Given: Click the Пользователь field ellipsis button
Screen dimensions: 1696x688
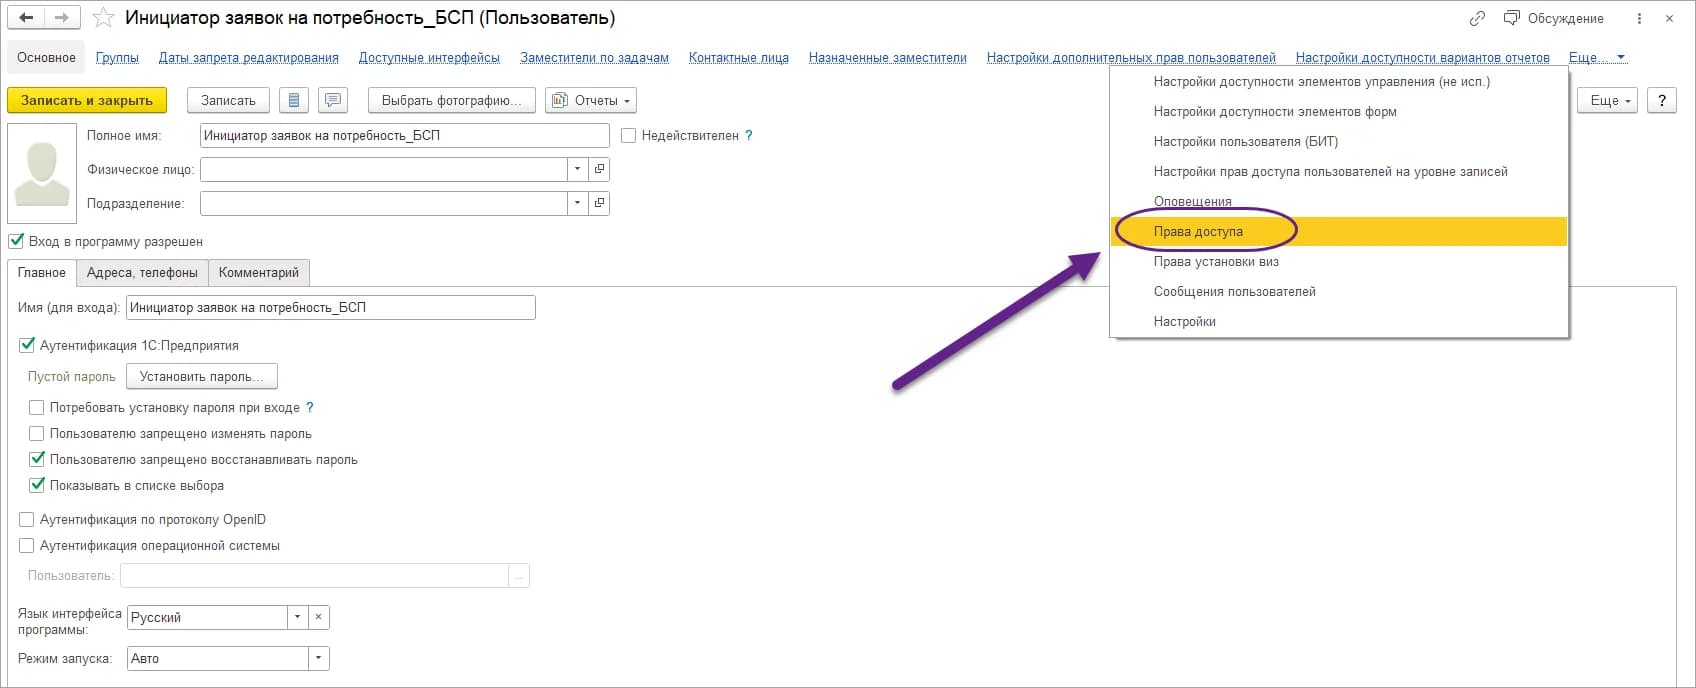Looking at the screenshot, I should click(x=519, y=576).
